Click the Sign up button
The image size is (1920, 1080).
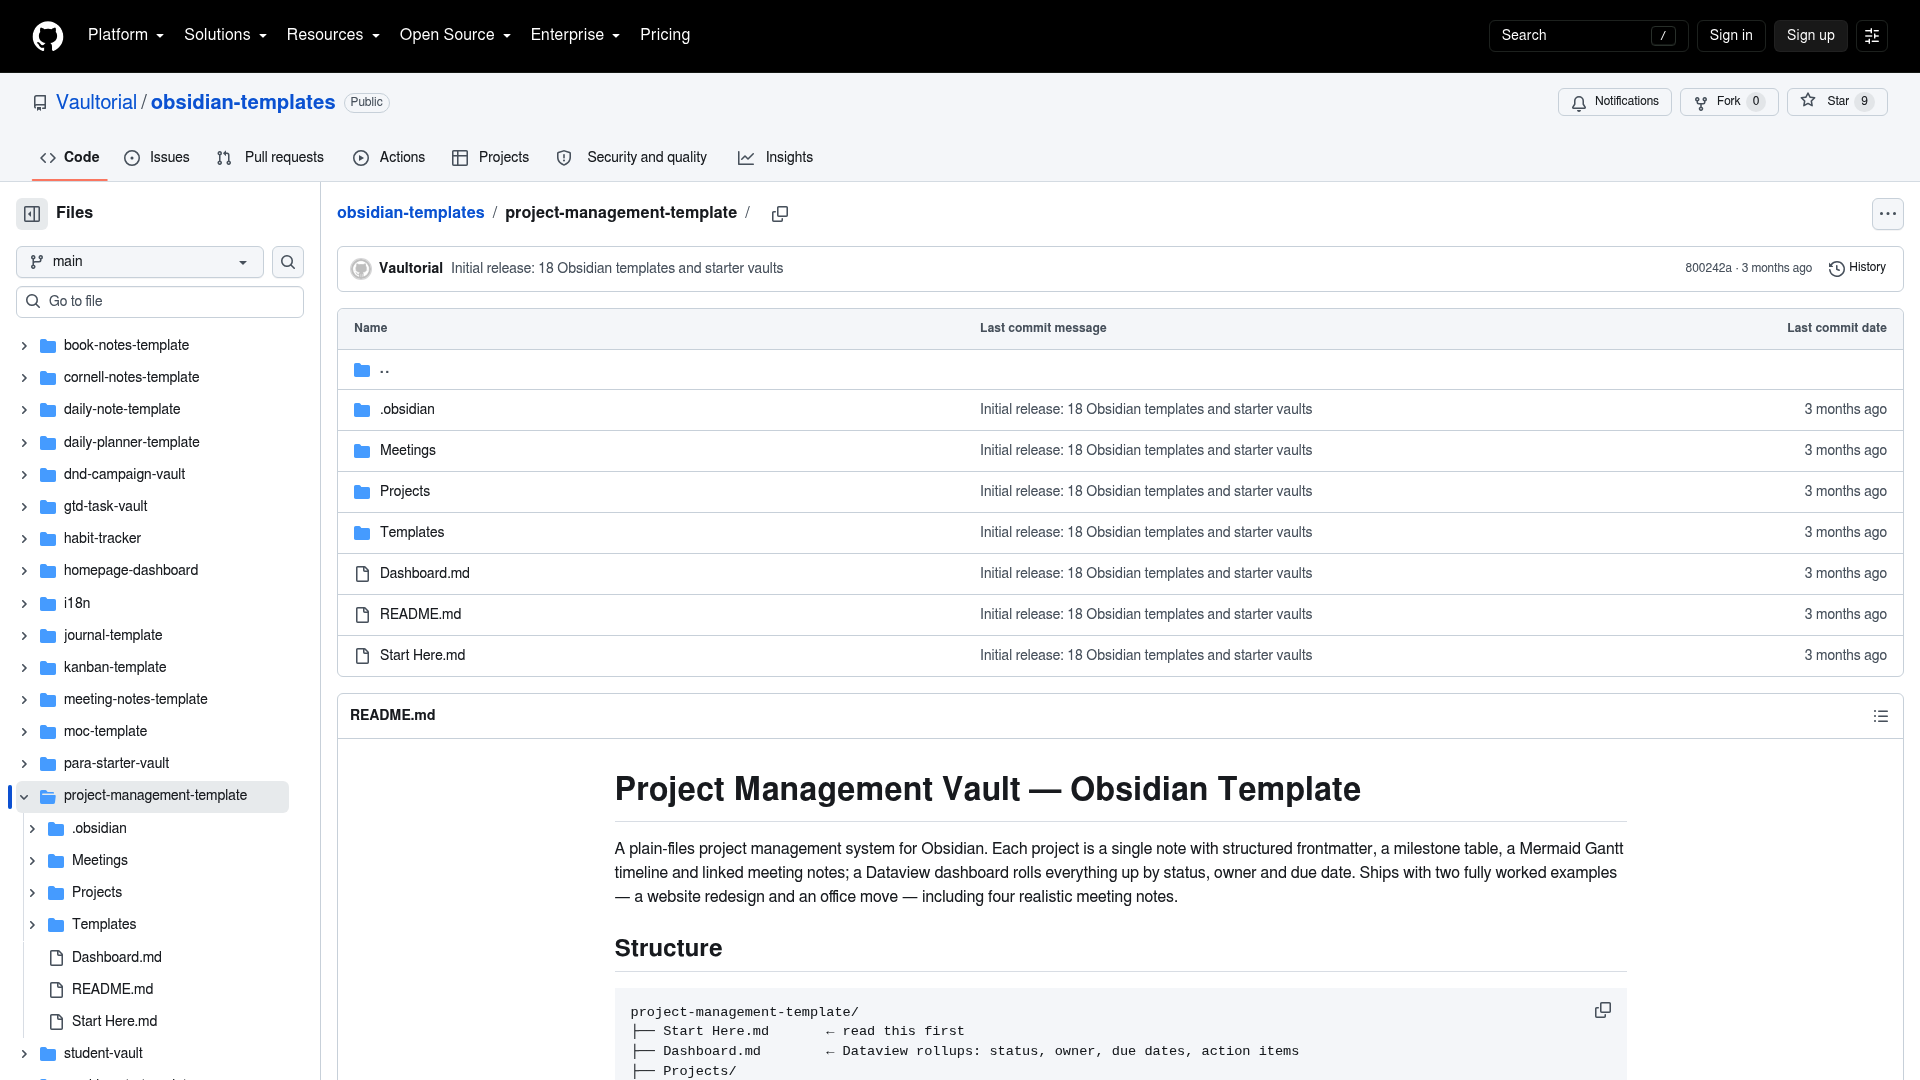1810,36
